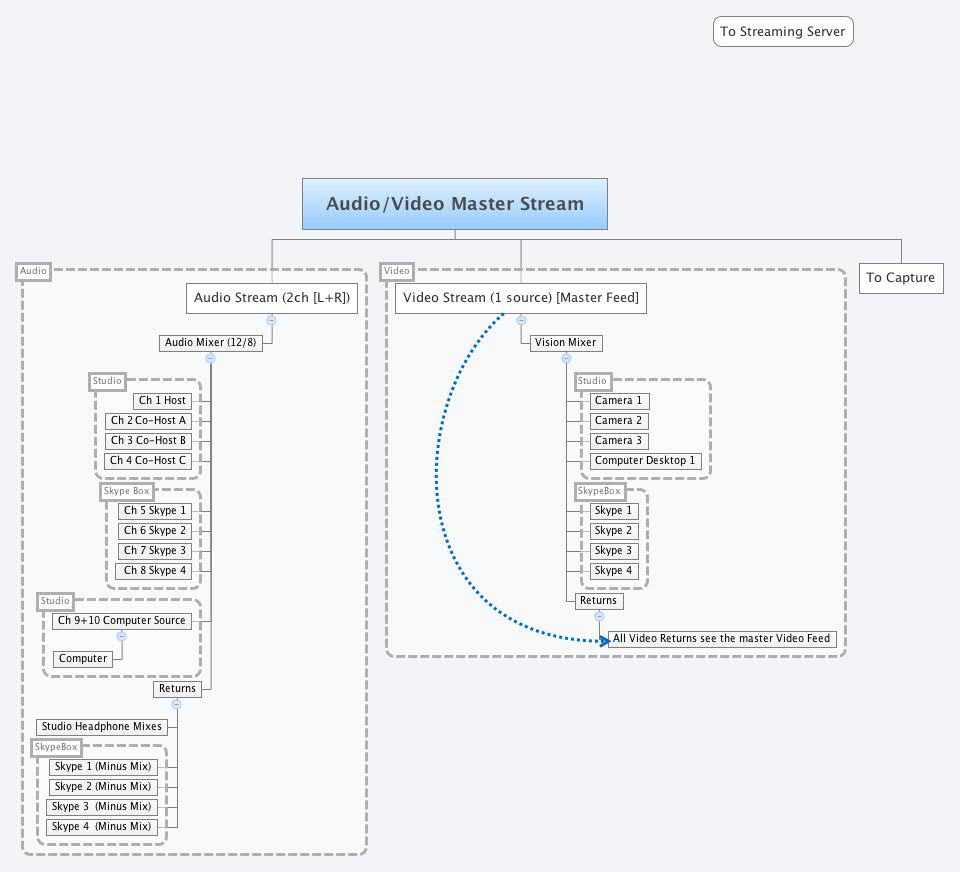Viewport: 960px width, 872px height.
Task: Collapse toggle under video Returns node
Action: [x=599, y=617]
